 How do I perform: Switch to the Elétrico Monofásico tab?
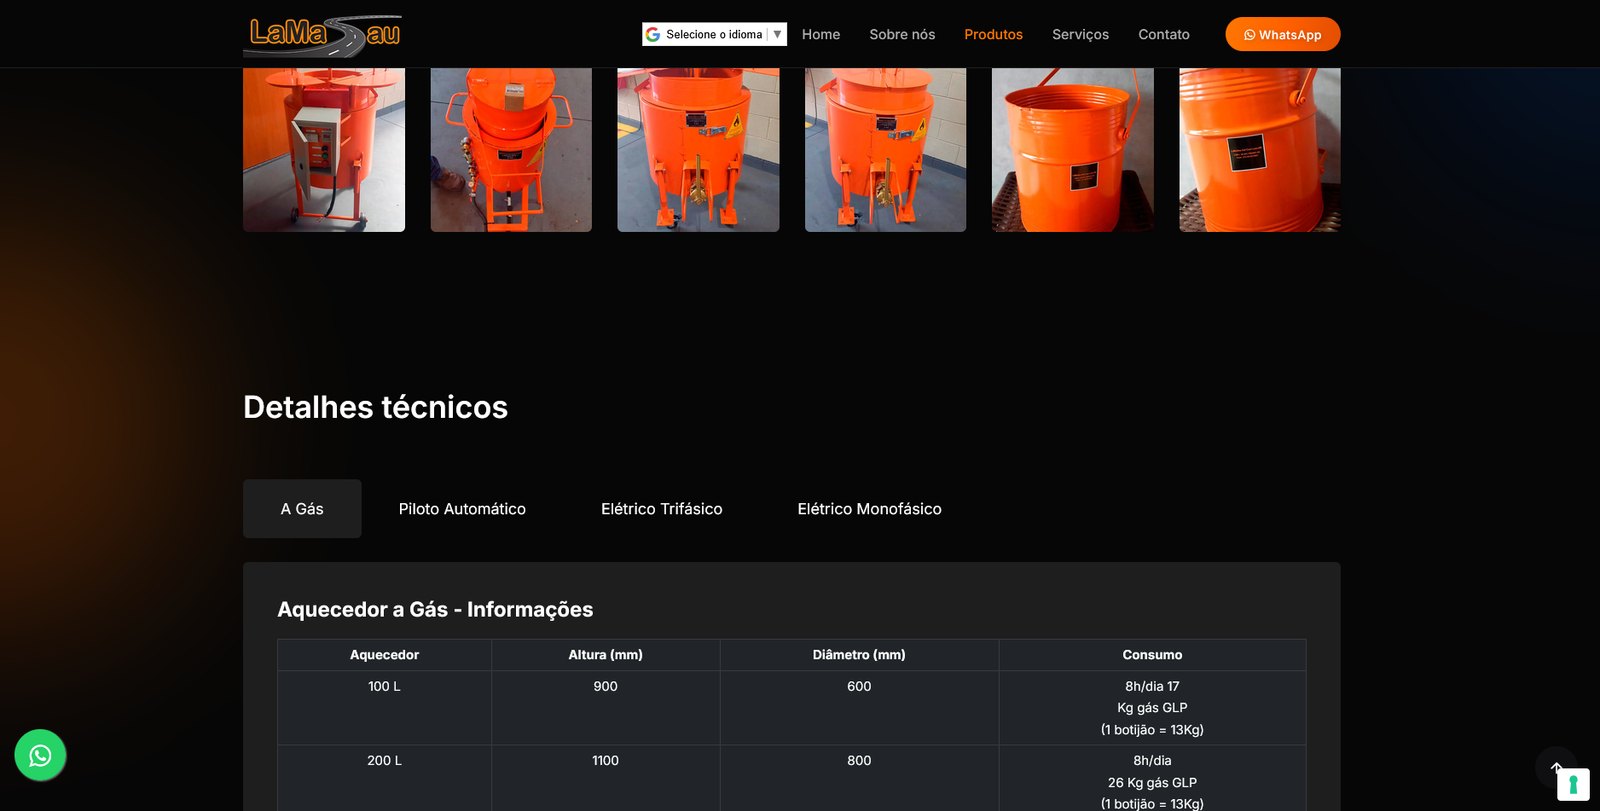(870, 509)
